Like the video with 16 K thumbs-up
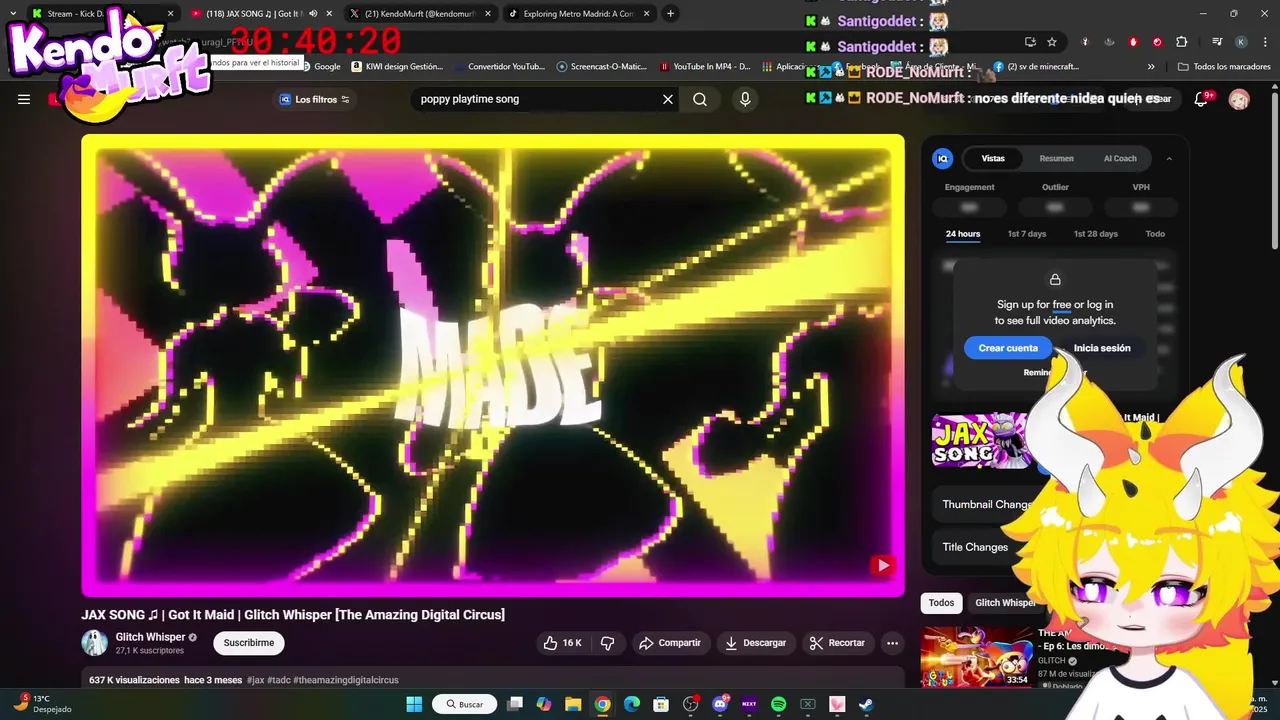The height and width of the screenshot is (720, 1280). click(x=562, y=643)
